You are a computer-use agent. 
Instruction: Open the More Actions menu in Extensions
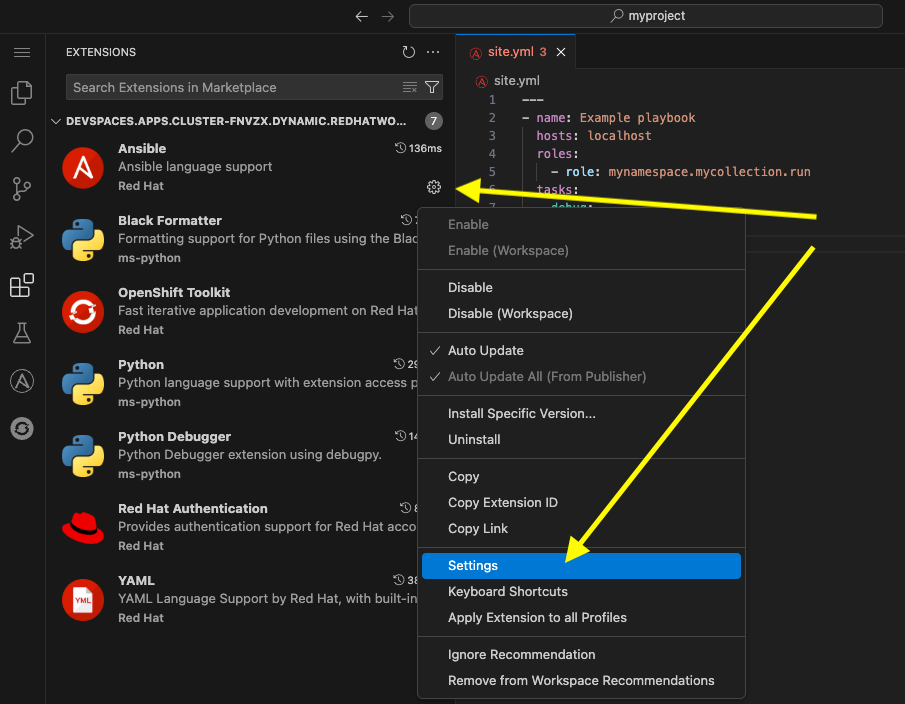(432, 52)
